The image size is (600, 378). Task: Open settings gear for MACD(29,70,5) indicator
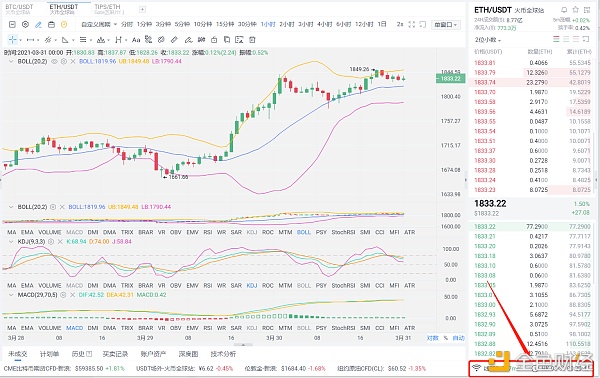tap(63, 295)
